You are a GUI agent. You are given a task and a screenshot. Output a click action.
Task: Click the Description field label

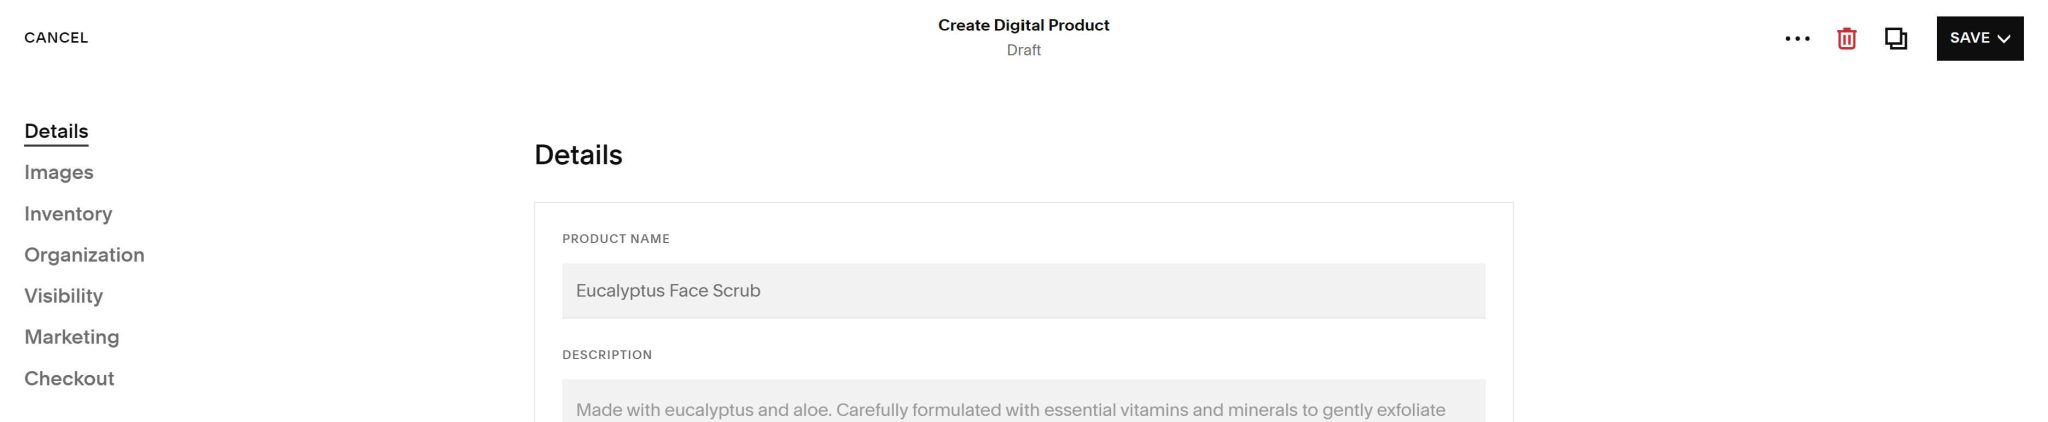(607, 355)
